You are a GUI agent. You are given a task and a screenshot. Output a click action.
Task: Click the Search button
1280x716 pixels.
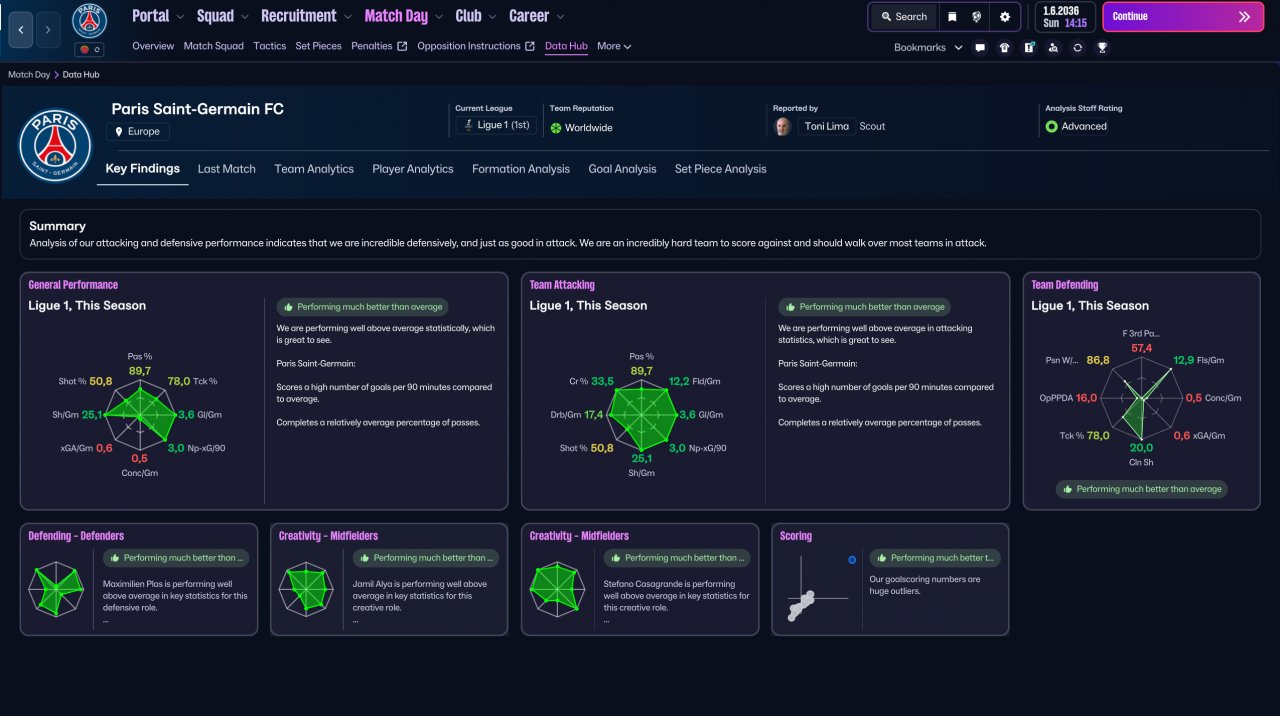pyautogui.click(x=904, y=17)
